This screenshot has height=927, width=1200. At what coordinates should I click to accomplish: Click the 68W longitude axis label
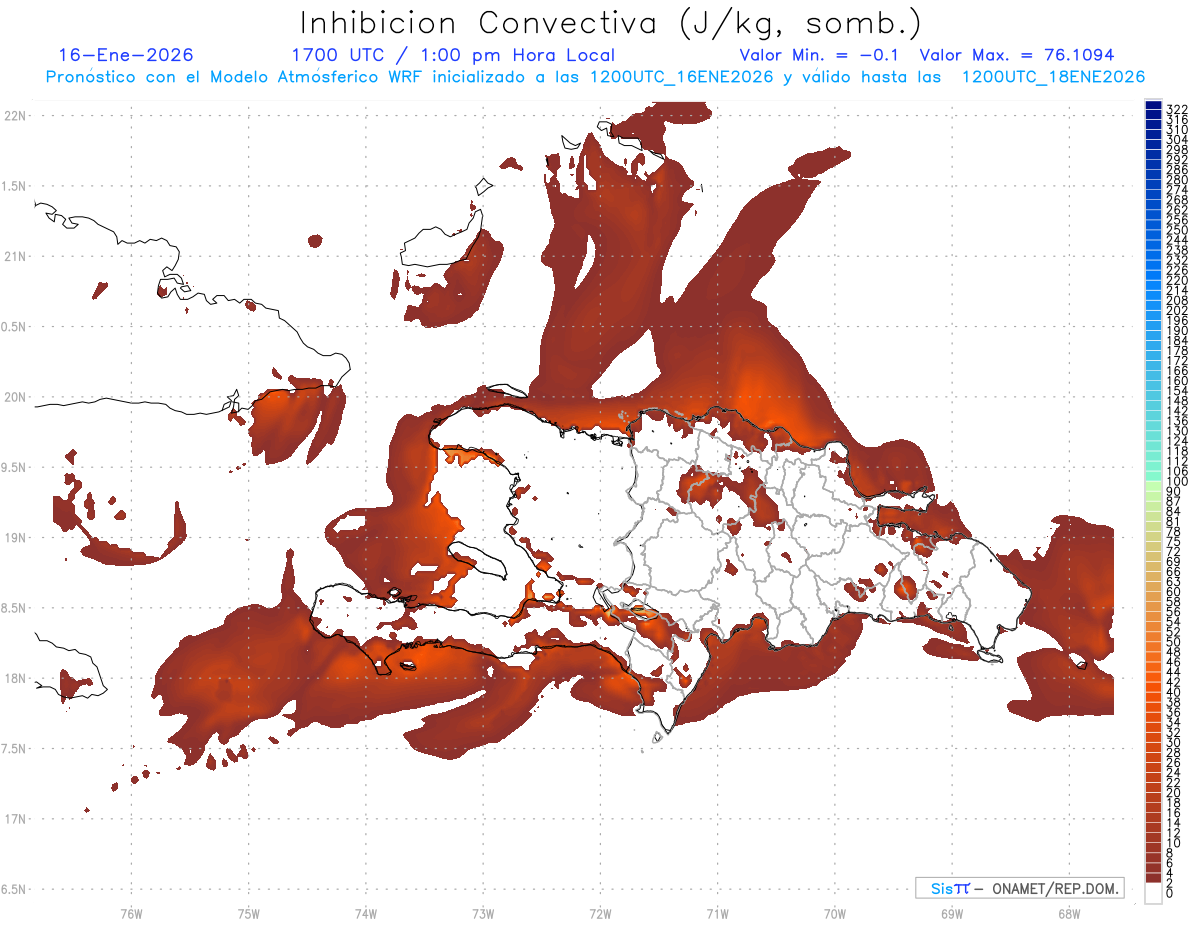pos(1068,913)
